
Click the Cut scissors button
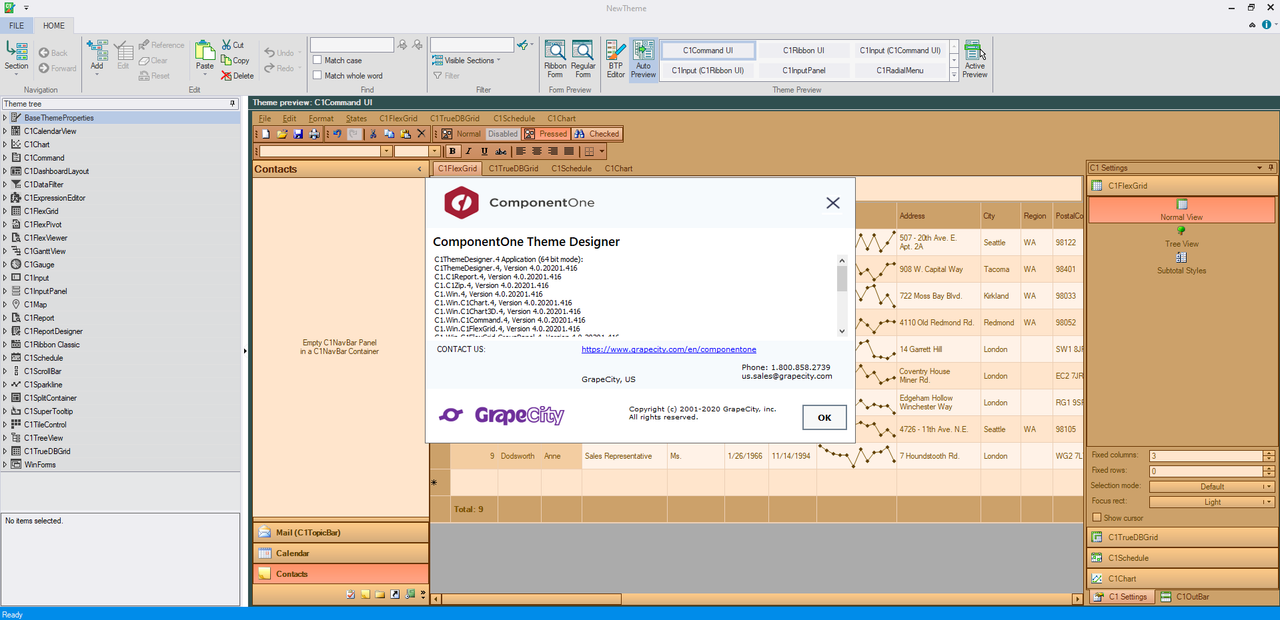[x=232, y=45]
